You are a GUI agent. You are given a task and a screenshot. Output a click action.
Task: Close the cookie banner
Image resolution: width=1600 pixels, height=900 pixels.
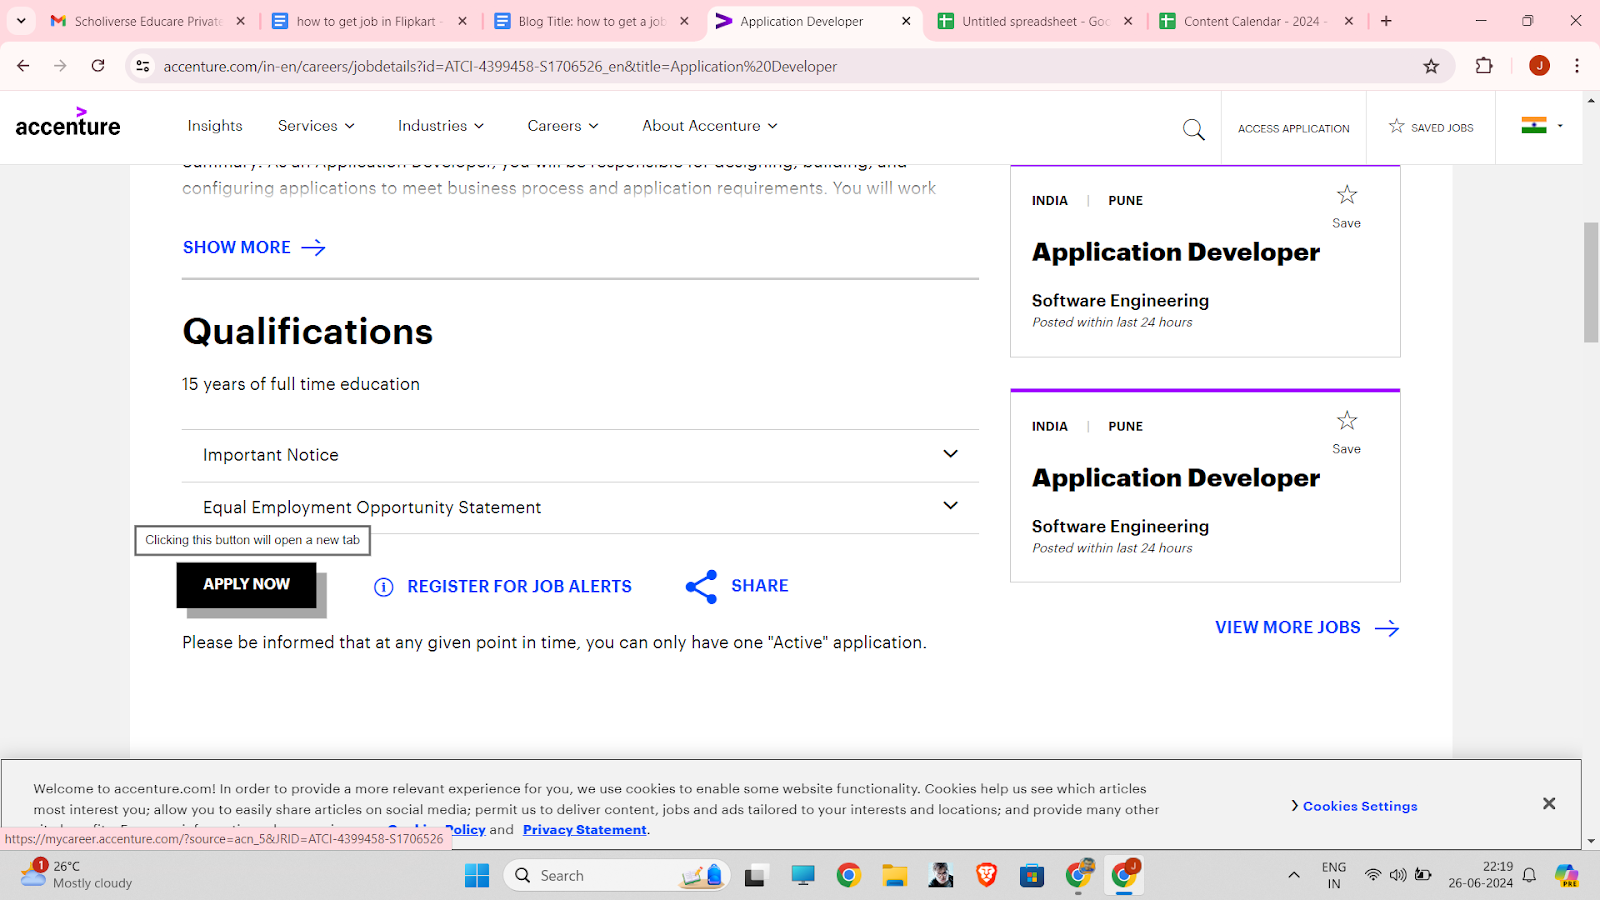pos(1549,803)
